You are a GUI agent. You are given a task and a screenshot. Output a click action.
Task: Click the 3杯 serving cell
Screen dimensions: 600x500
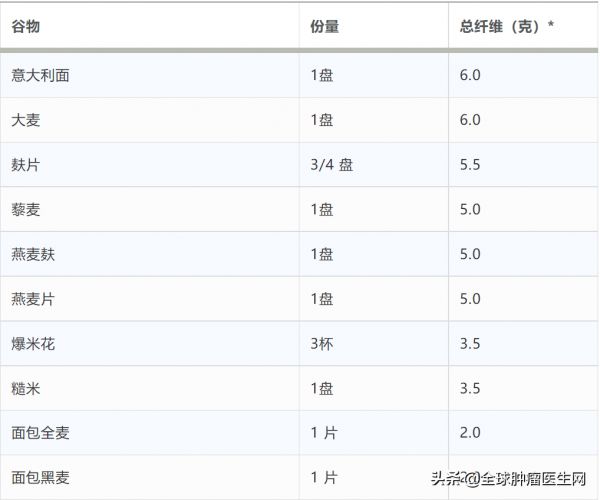coord(321,344)
